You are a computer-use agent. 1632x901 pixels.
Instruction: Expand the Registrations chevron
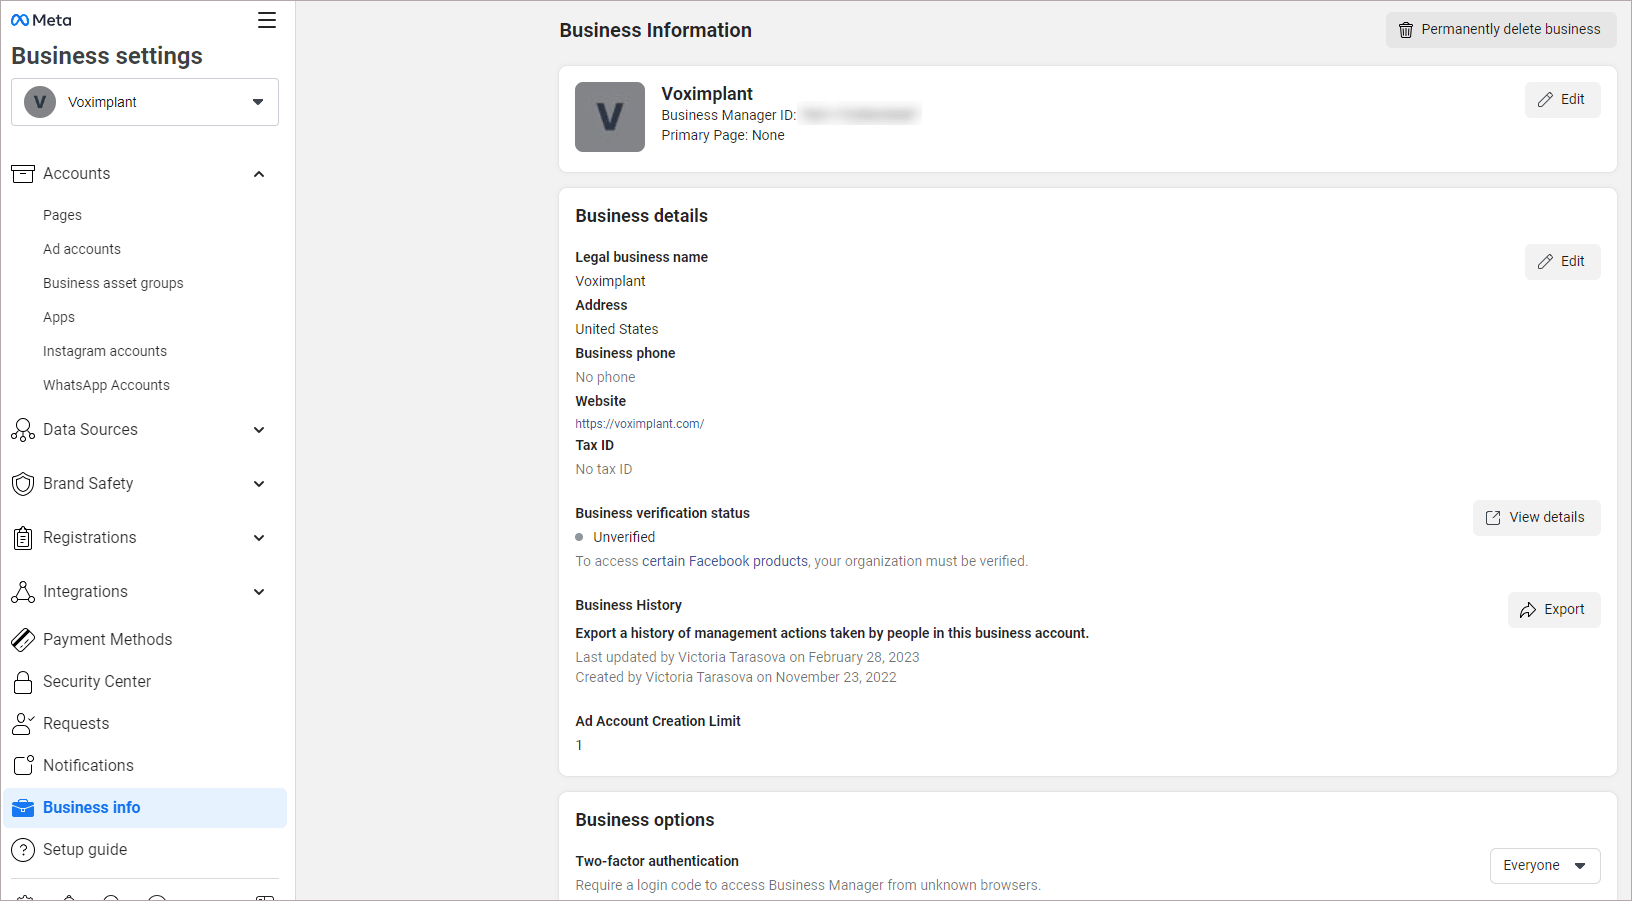[259, 538]
